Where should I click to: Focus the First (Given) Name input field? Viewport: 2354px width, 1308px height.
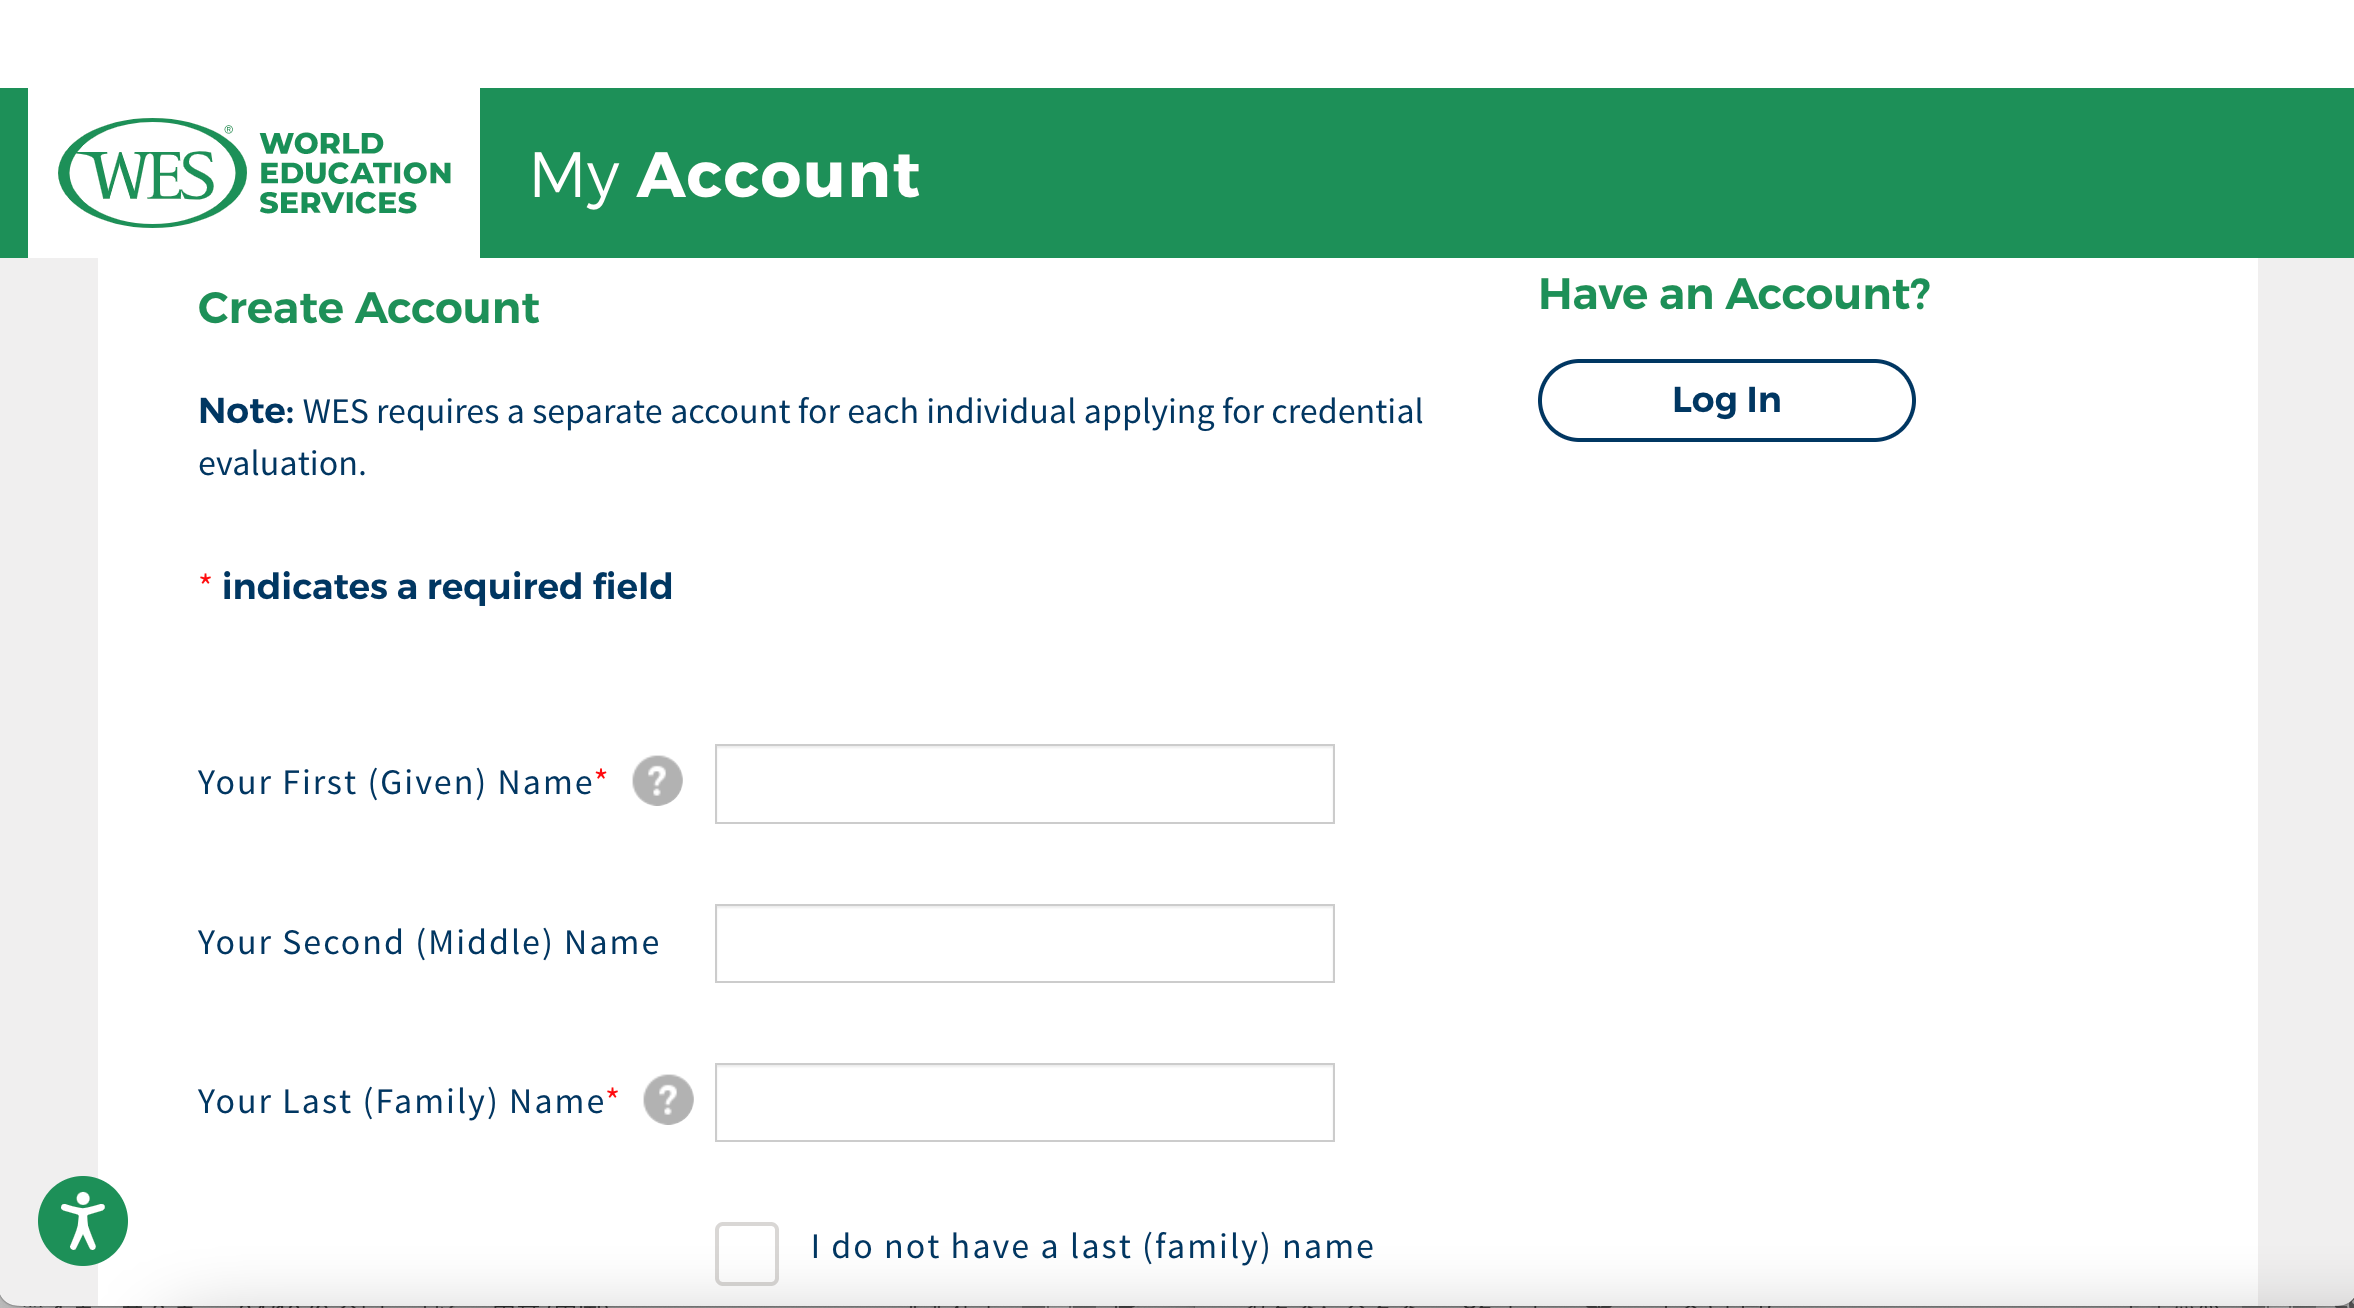point(1024,784)
